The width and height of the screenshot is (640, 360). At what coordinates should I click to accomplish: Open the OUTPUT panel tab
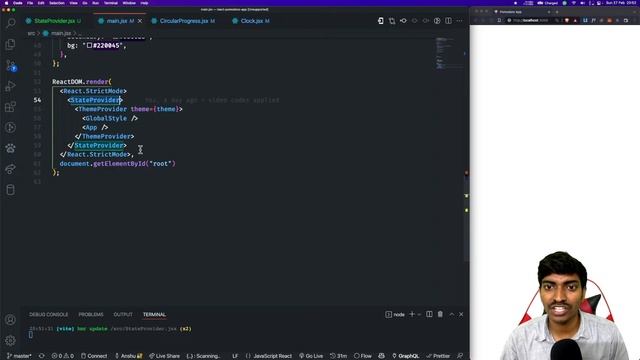point(123,314)
